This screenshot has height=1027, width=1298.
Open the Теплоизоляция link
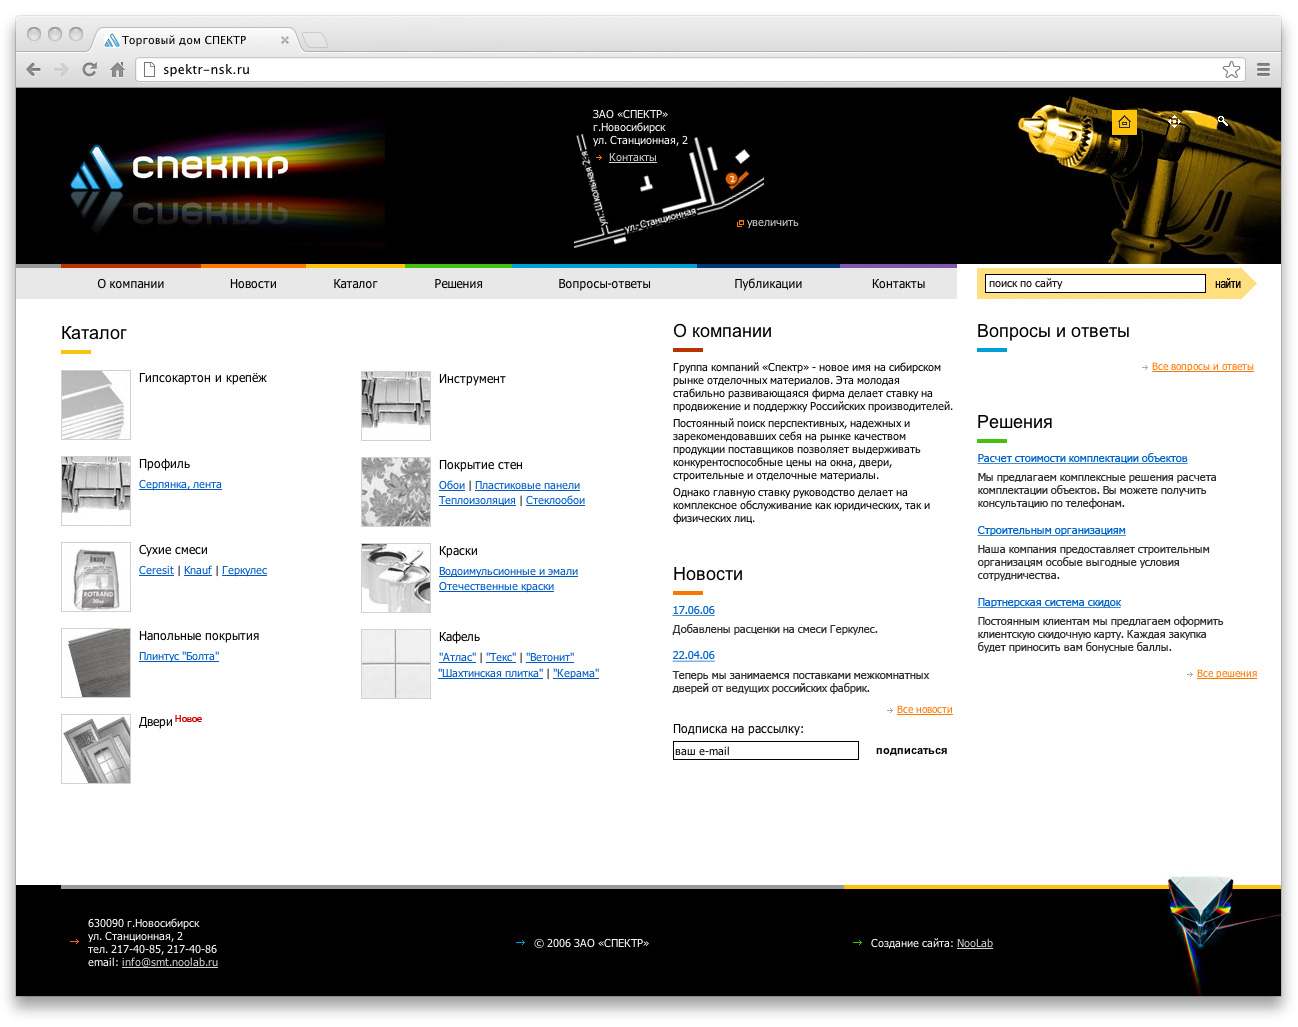click(477, 501)
